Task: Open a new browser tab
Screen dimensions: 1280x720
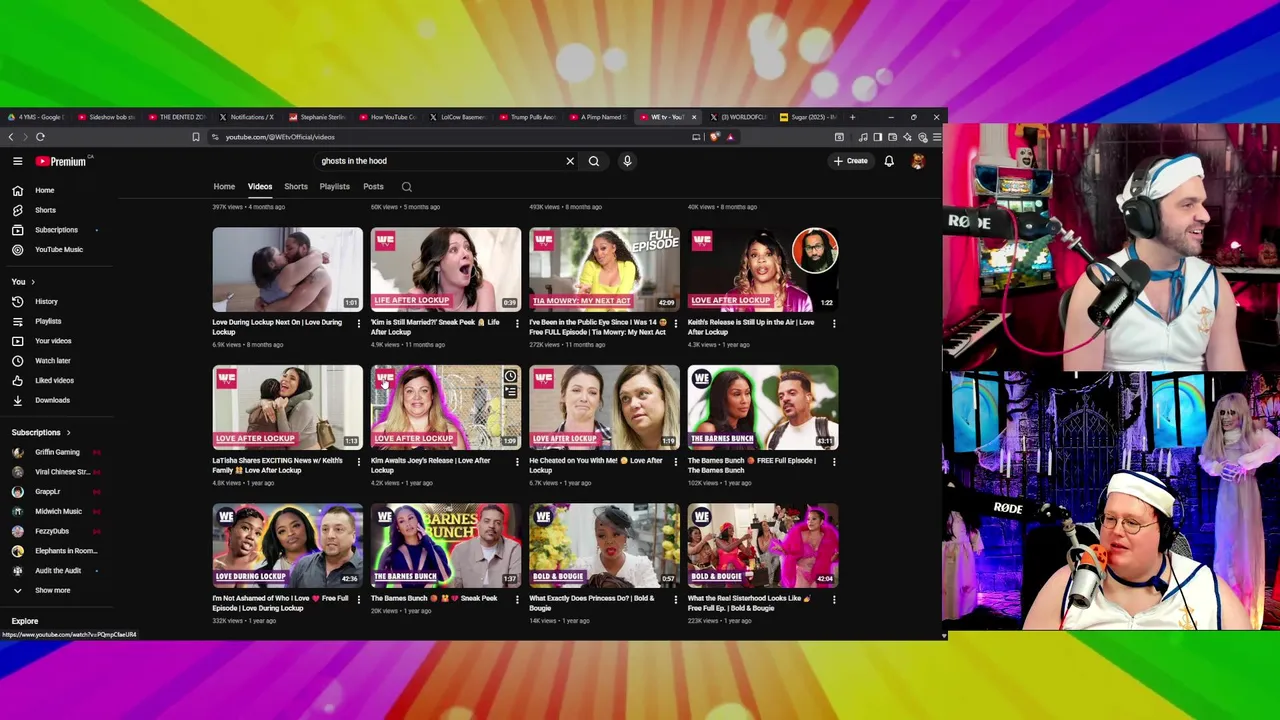Action: [852, 117]
